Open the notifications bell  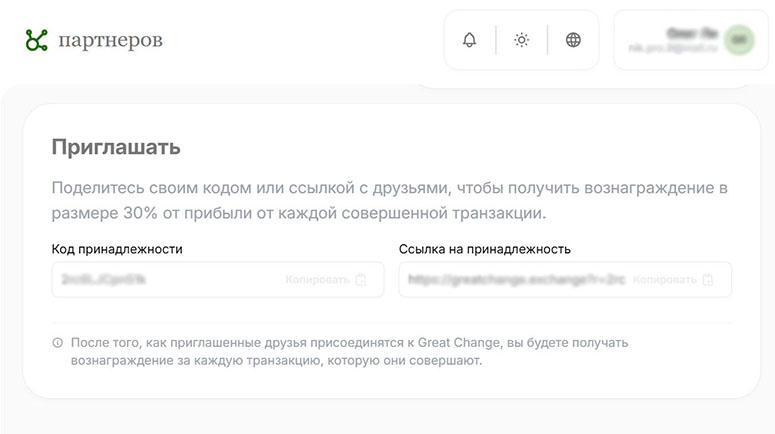point(469,40)
